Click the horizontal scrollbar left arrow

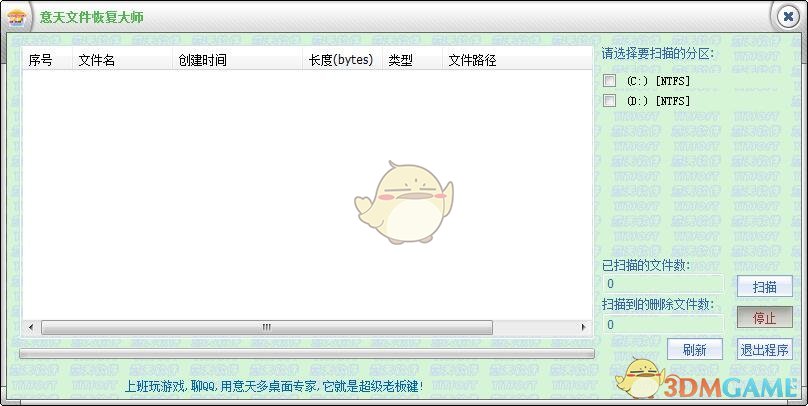coord(31,327)
